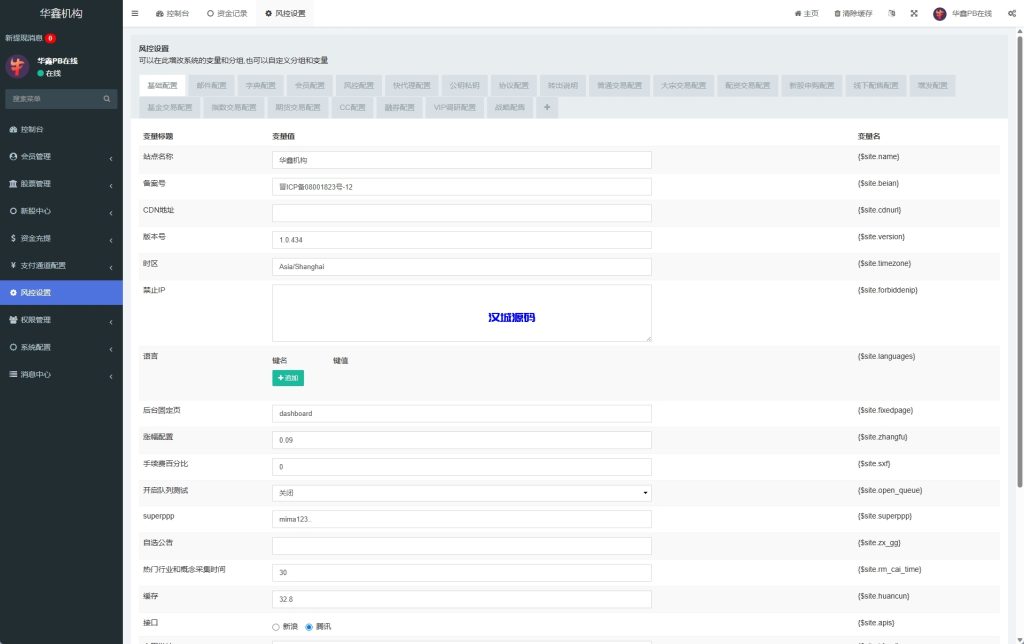Toggle the sidebar hamburger menu icon

pyautogui.click(x=135, y=14)
